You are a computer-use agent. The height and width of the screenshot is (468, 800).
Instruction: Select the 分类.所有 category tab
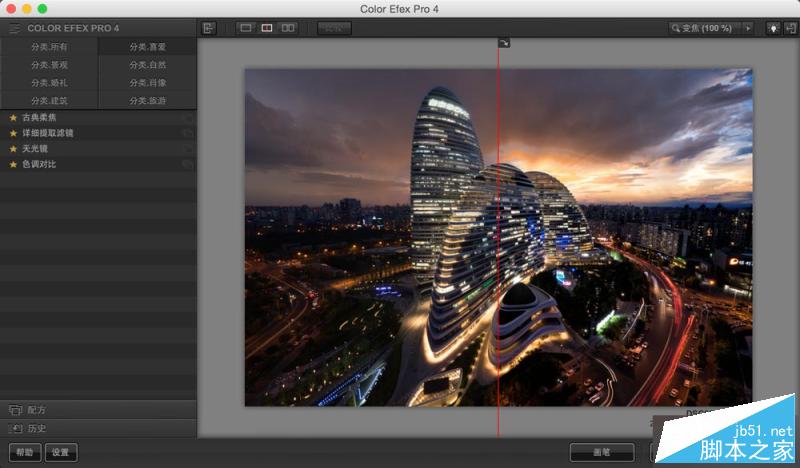[49, 47]
